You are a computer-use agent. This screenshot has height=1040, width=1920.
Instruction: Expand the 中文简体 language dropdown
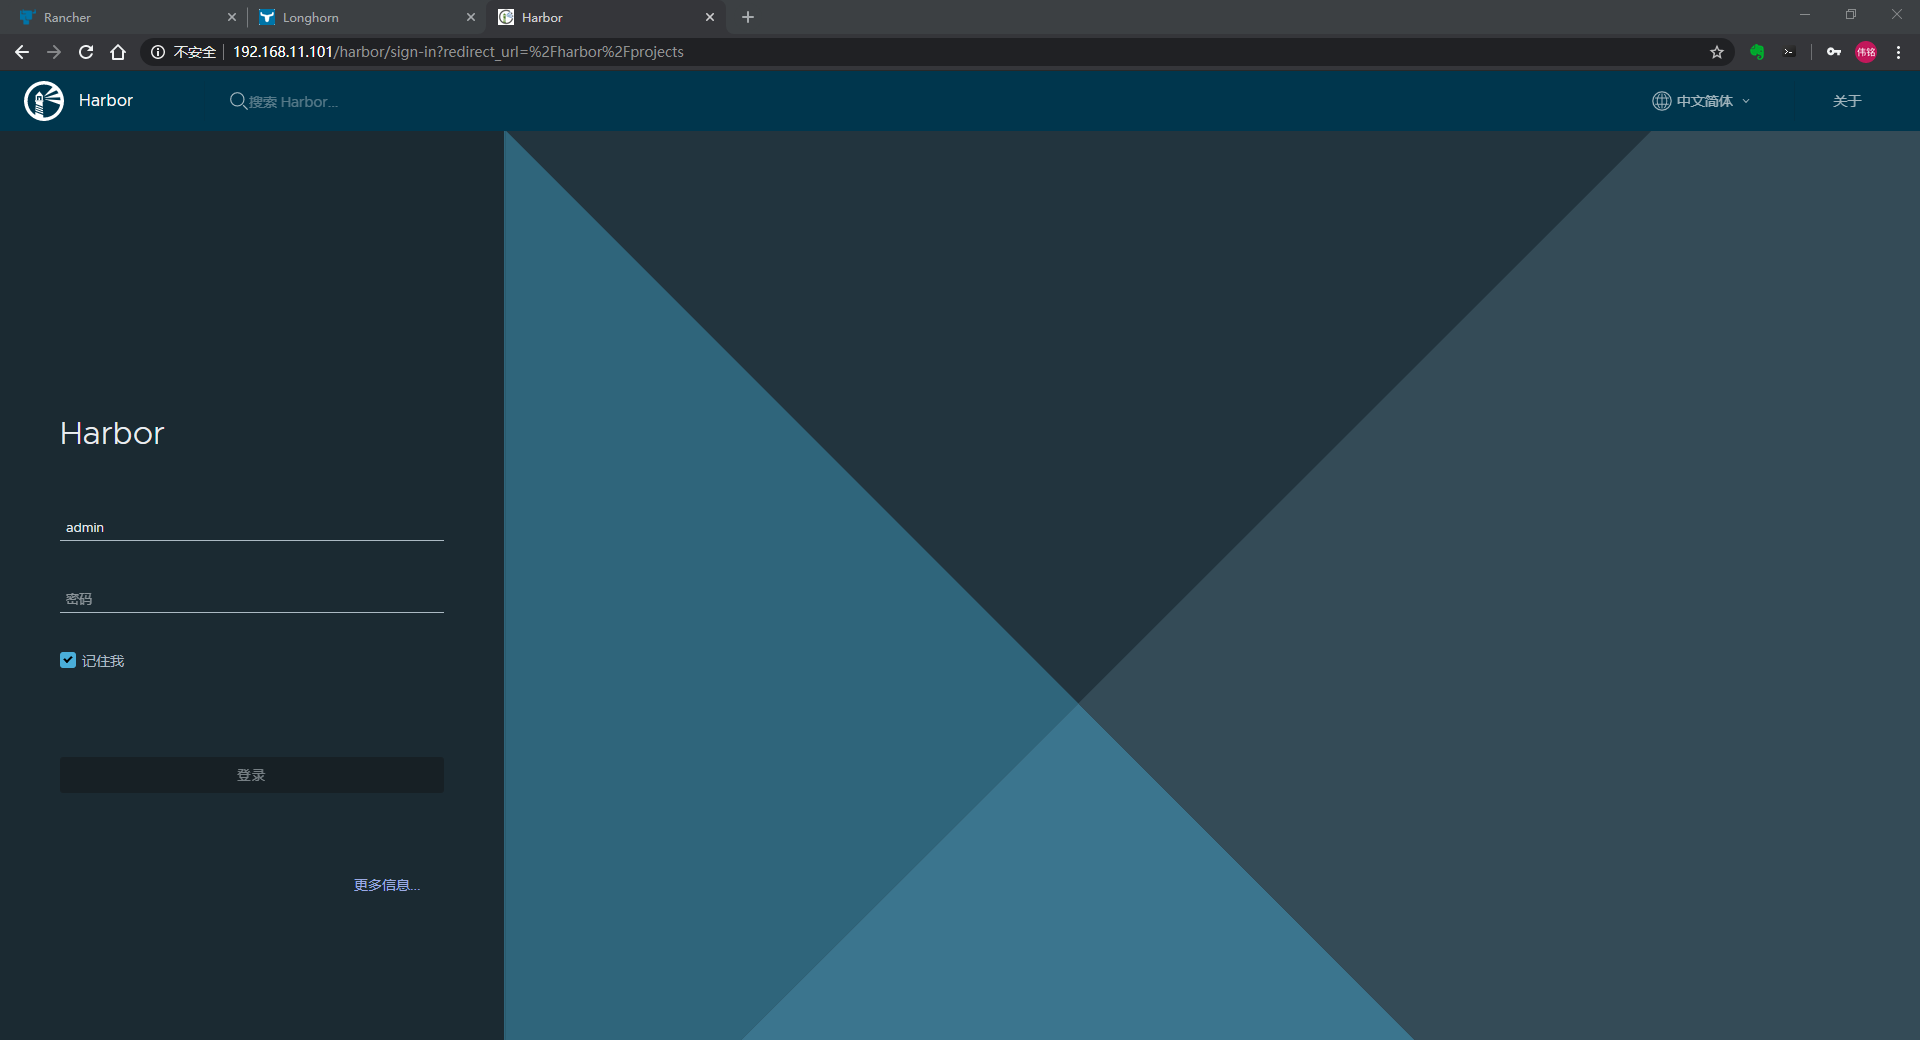coord(1701,101)
